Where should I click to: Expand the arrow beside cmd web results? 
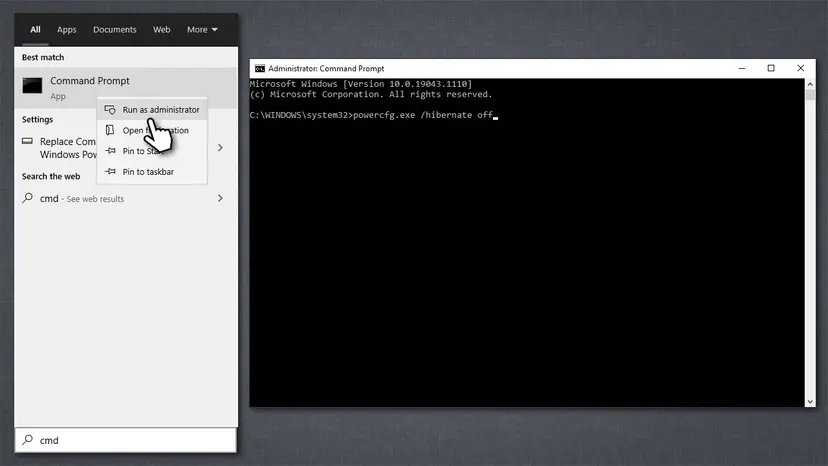tap(220, 198)
